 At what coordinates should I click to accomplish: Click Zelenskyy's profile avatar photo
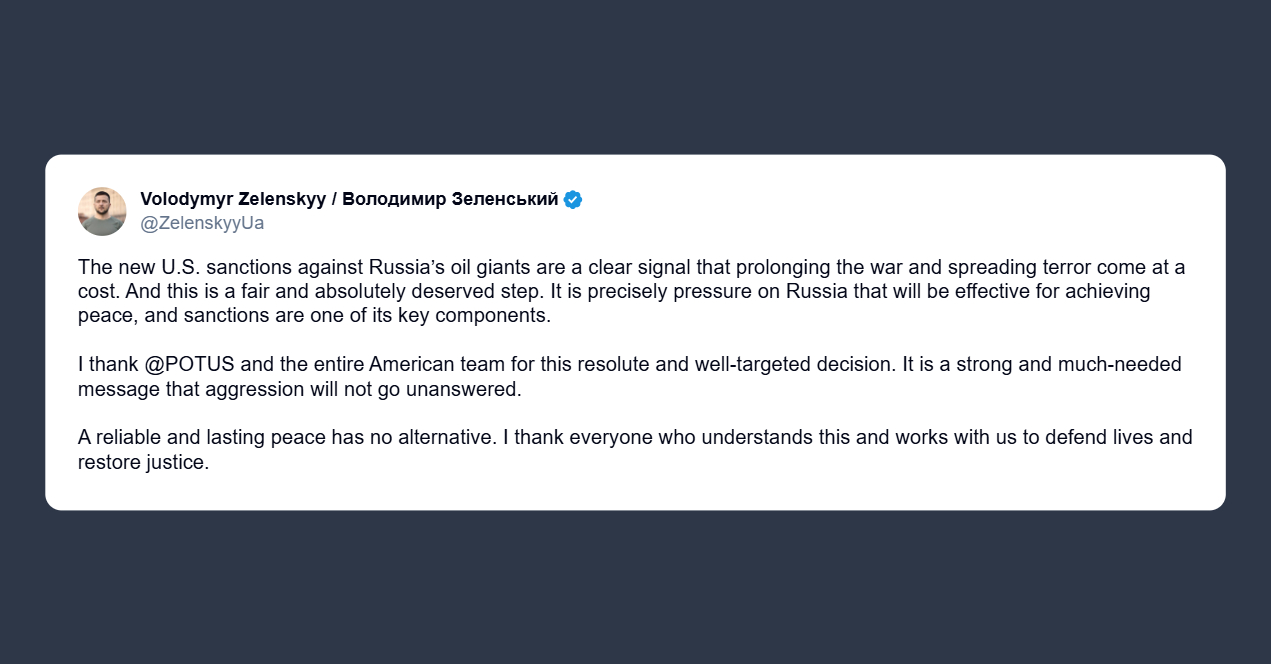(x=102, y=211)
